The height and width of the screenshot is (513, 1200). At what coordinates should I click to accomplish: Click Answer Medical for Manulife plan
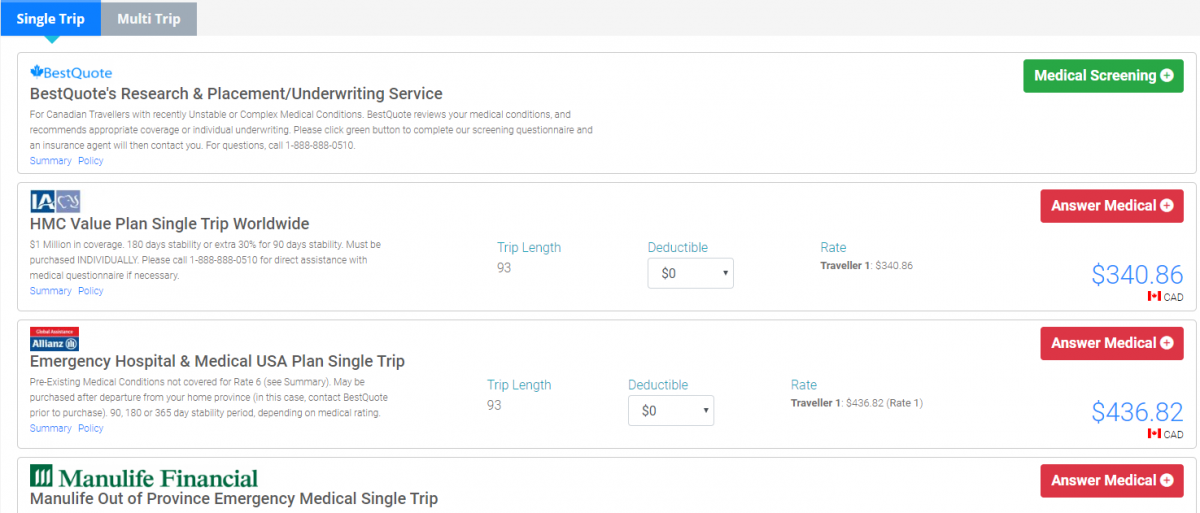click(x=1112, y=481)
